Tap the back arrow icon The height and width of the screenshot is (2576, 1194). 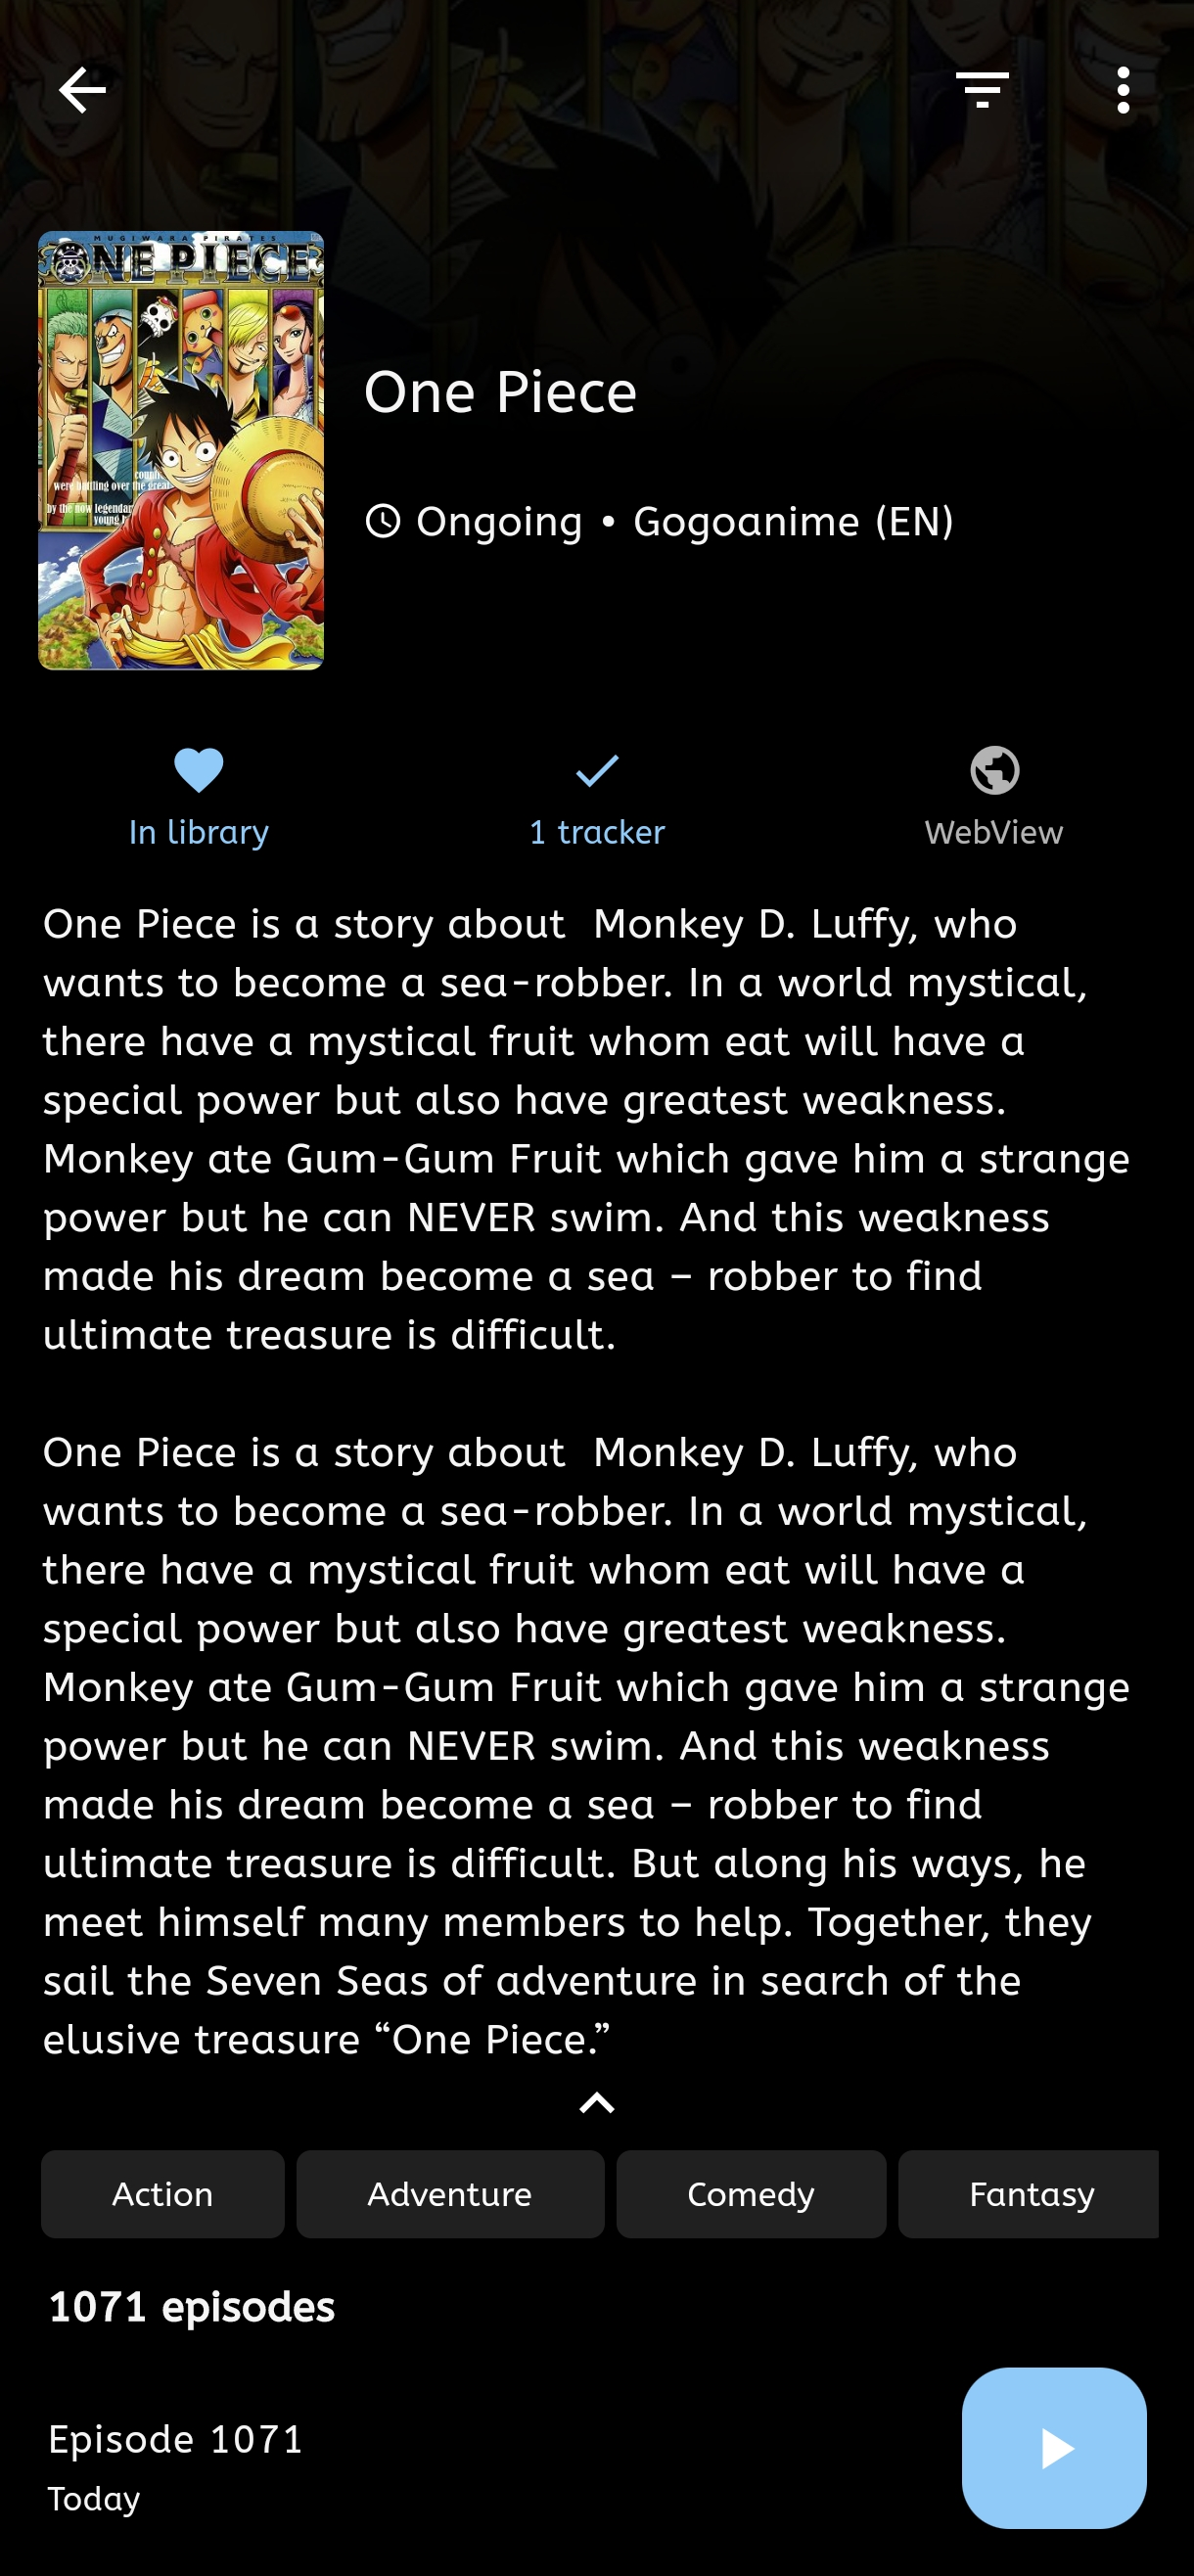click(x=82, y=91)
